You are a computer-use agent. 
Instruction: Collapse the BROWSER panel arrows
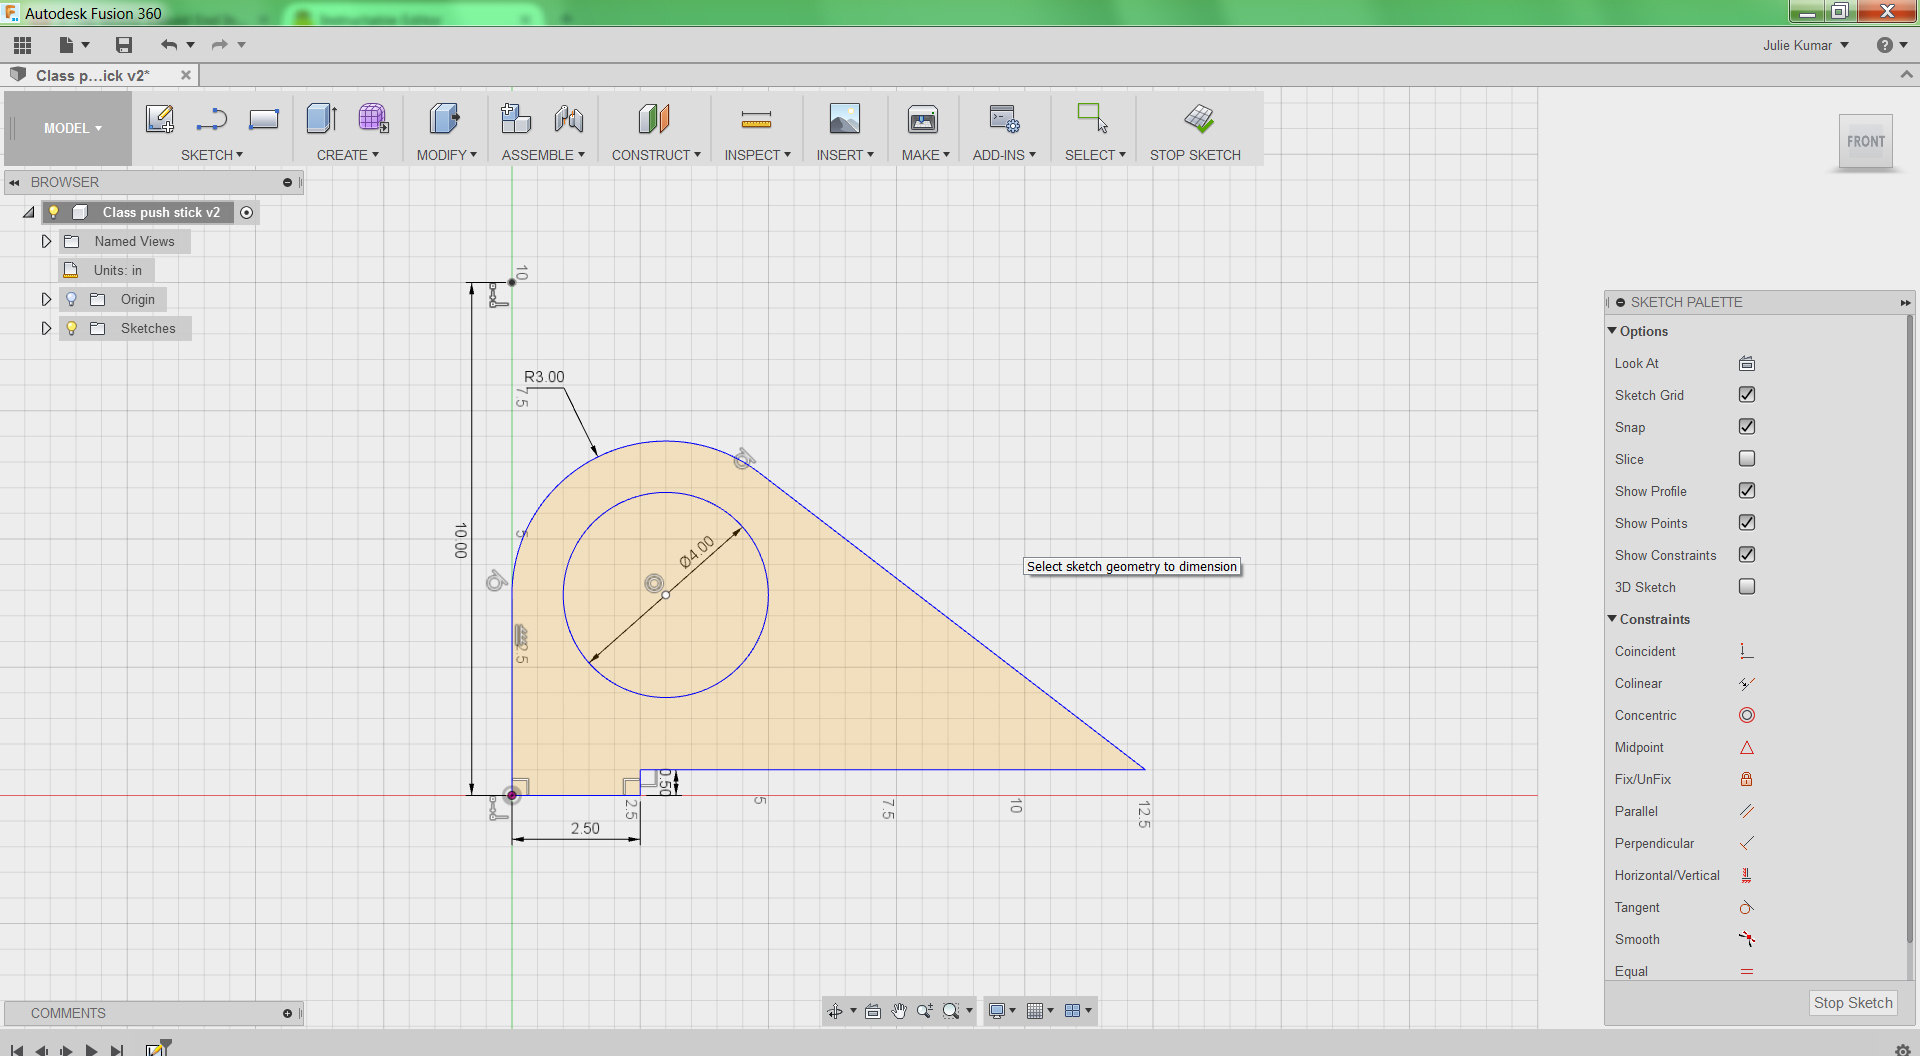coord(15,182)
